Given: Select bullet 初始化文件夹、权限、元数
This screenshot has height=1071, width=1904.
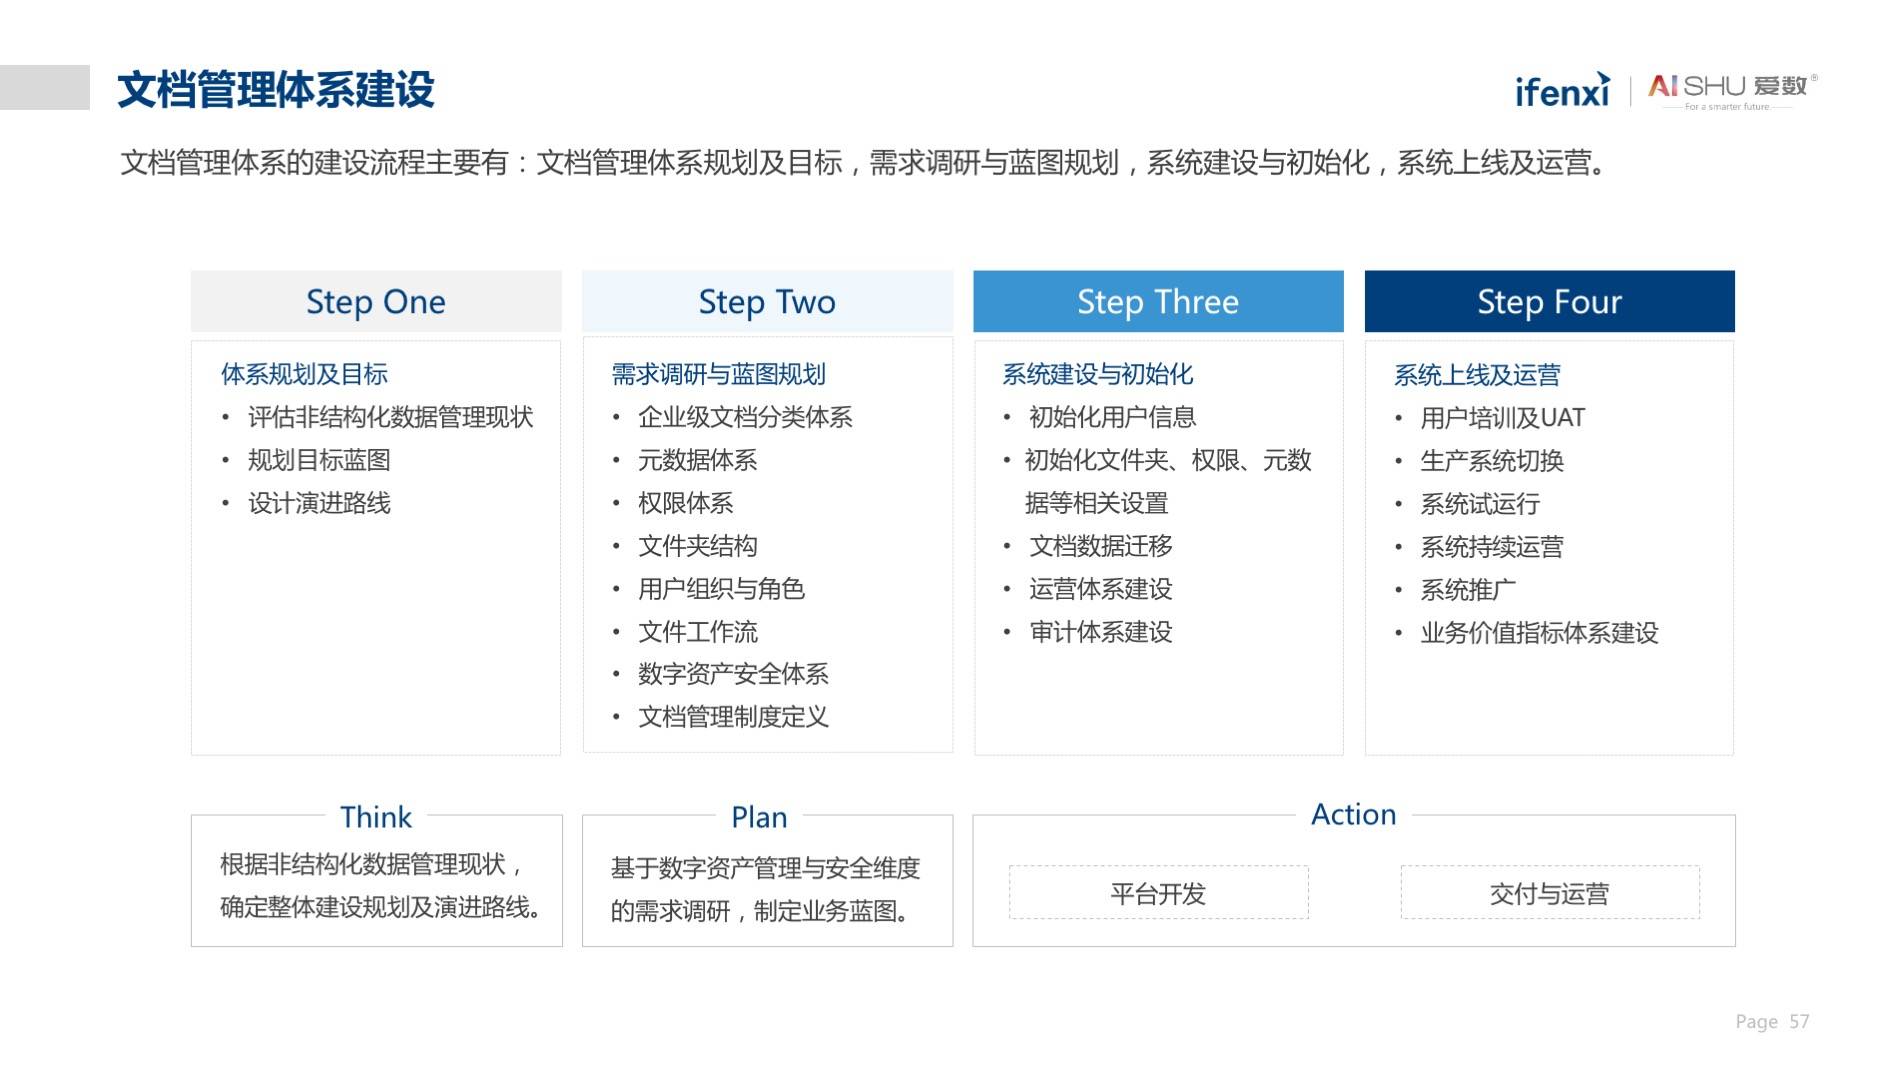Looking at the screenshot, I should coord(1168,460).
